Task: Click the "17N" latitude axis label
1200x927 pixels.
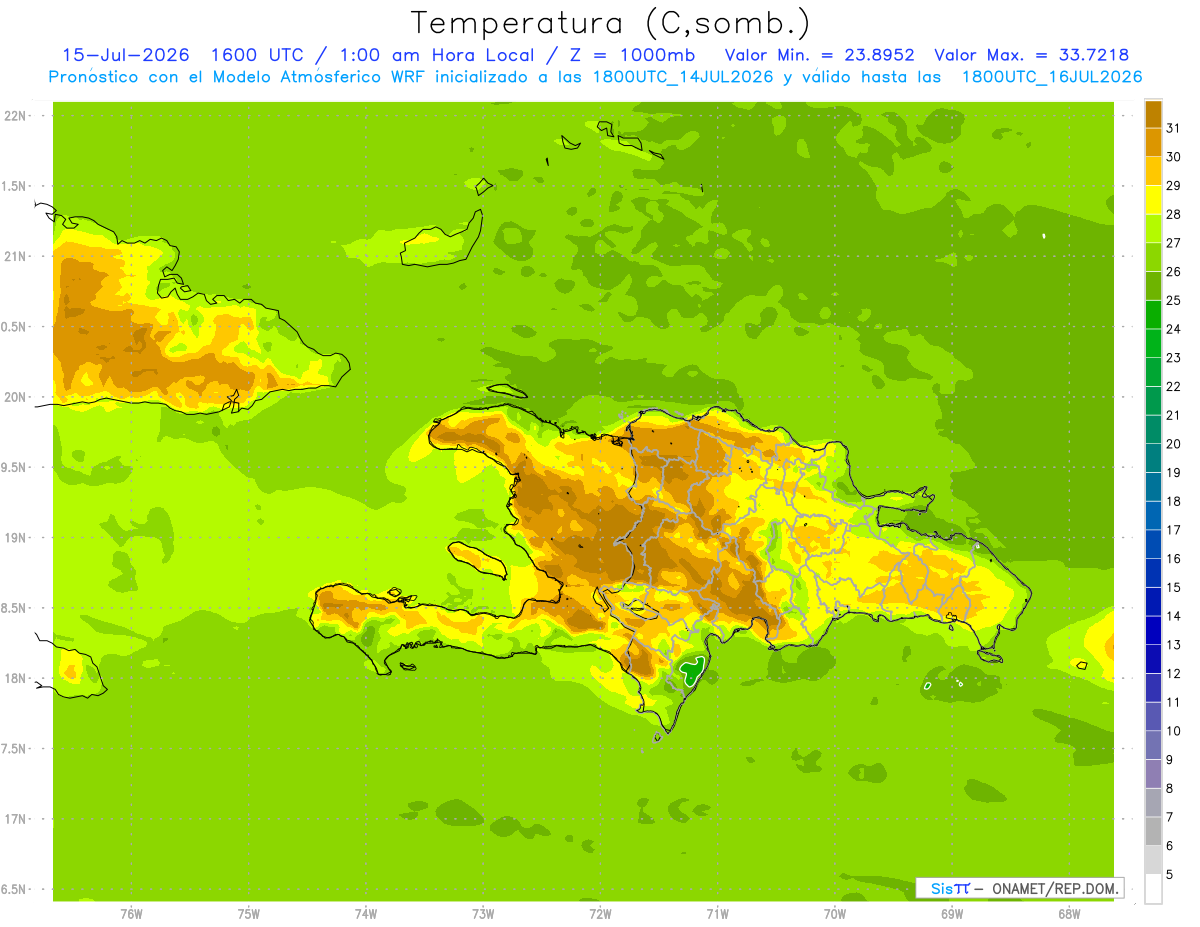Action: click(x=15, y=819)
